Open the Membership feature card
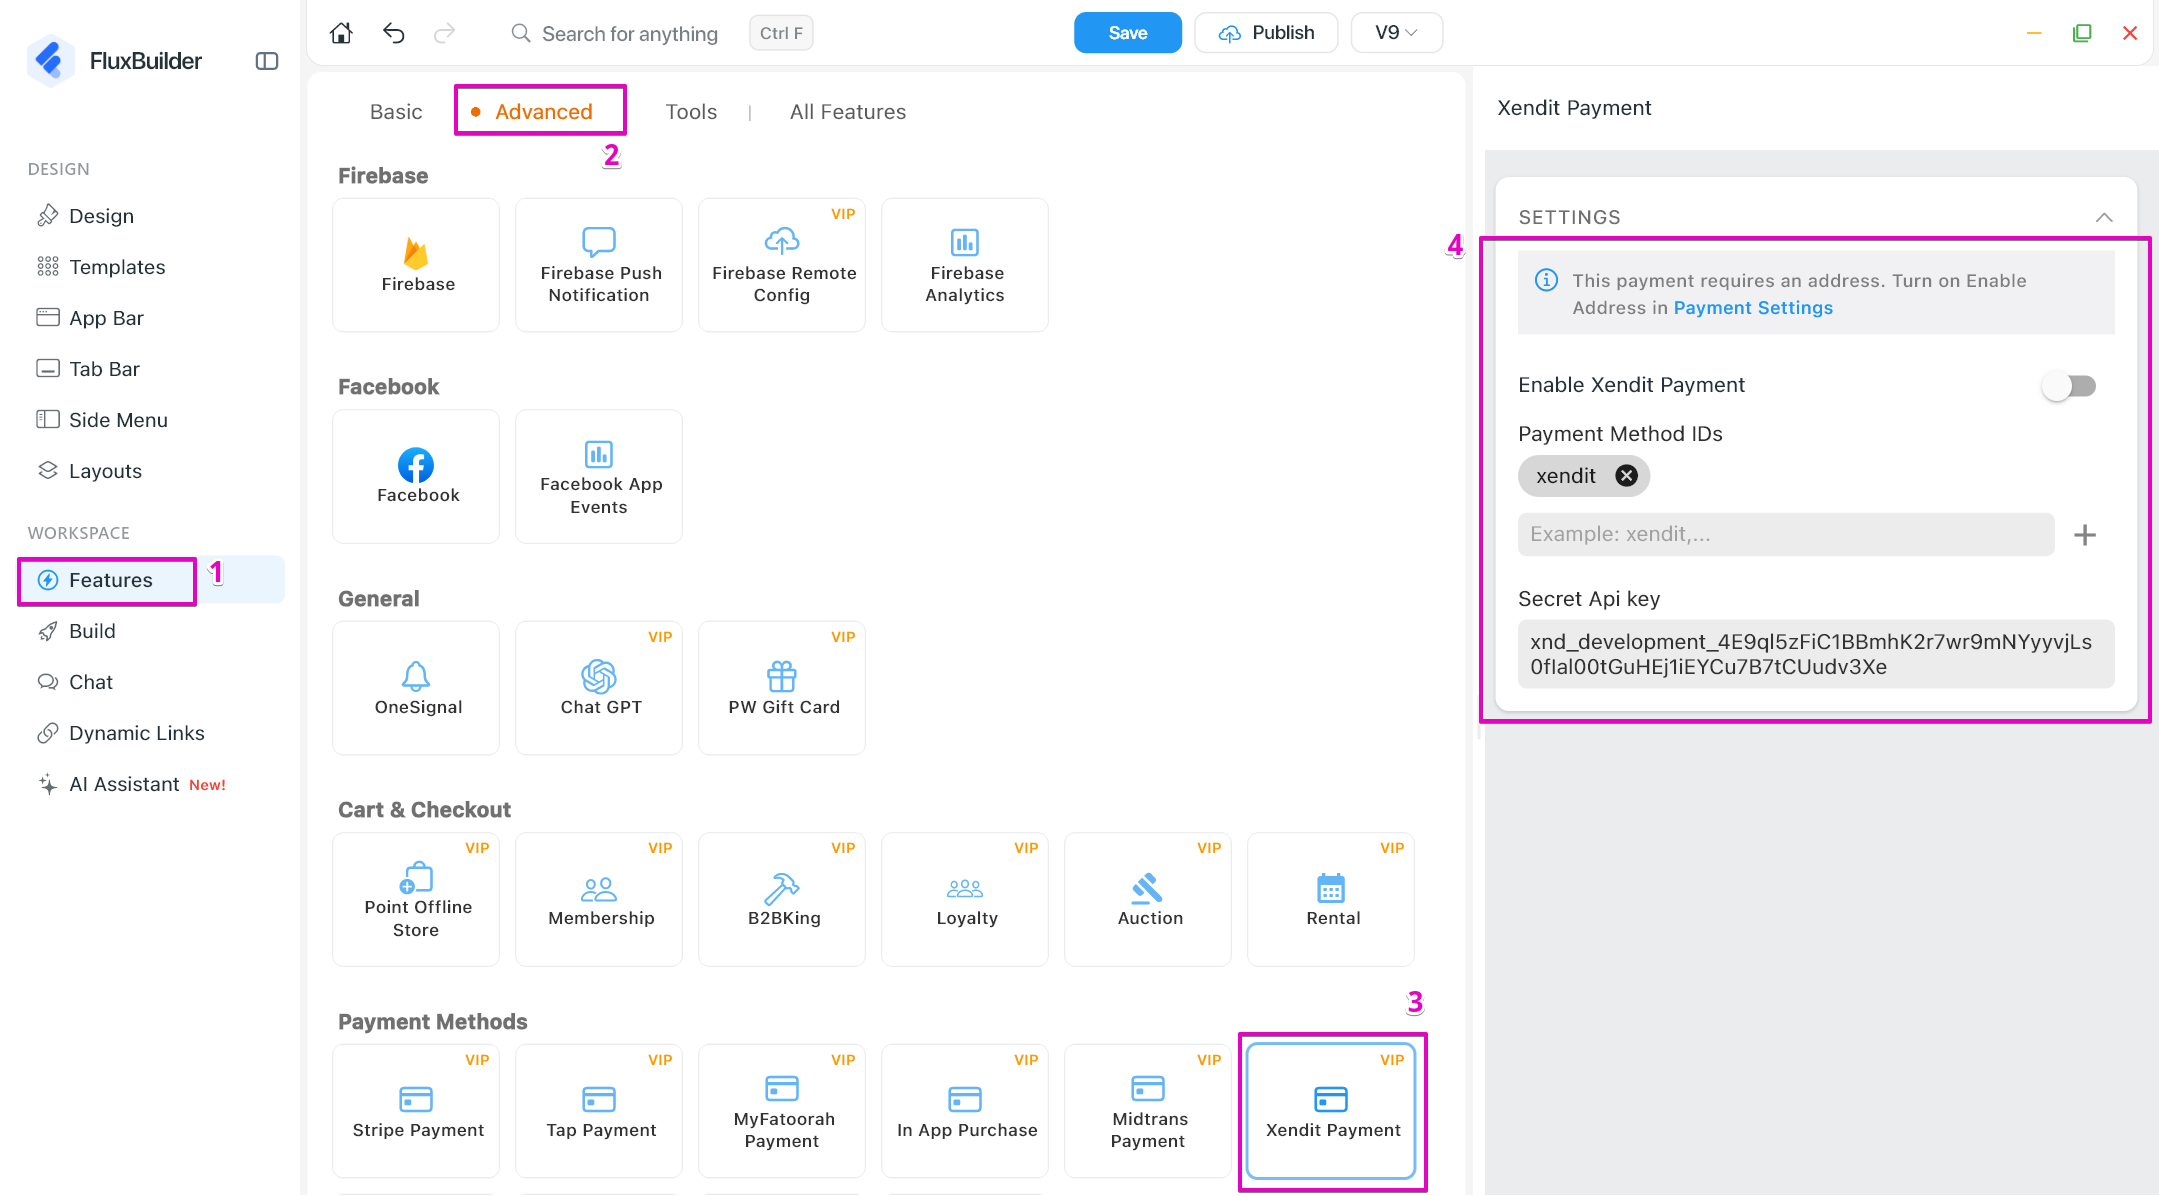Screen dimensions: 2159x1196 (599, 900)
